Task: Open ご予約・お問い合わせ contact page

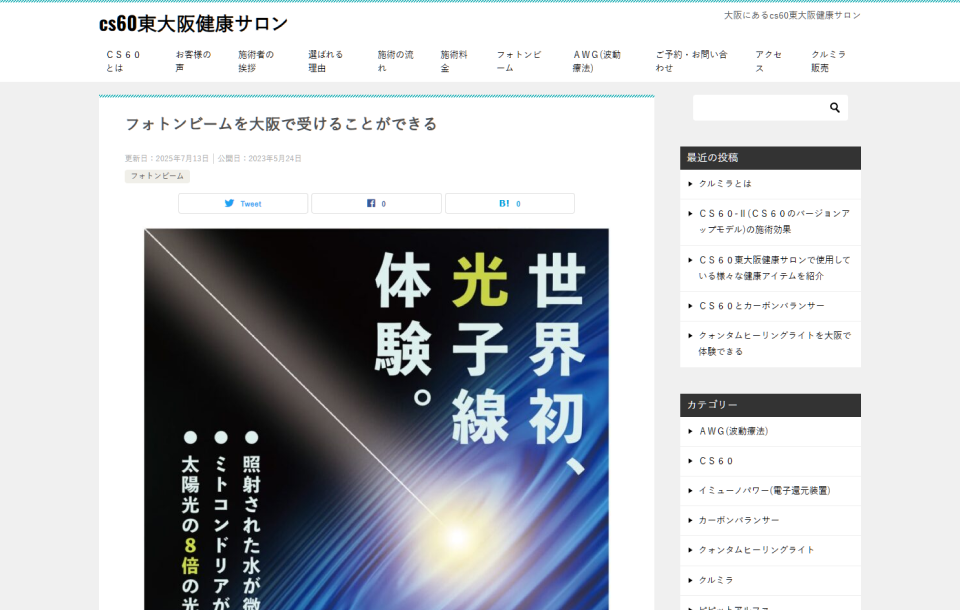Action: [x=691, y=61]
